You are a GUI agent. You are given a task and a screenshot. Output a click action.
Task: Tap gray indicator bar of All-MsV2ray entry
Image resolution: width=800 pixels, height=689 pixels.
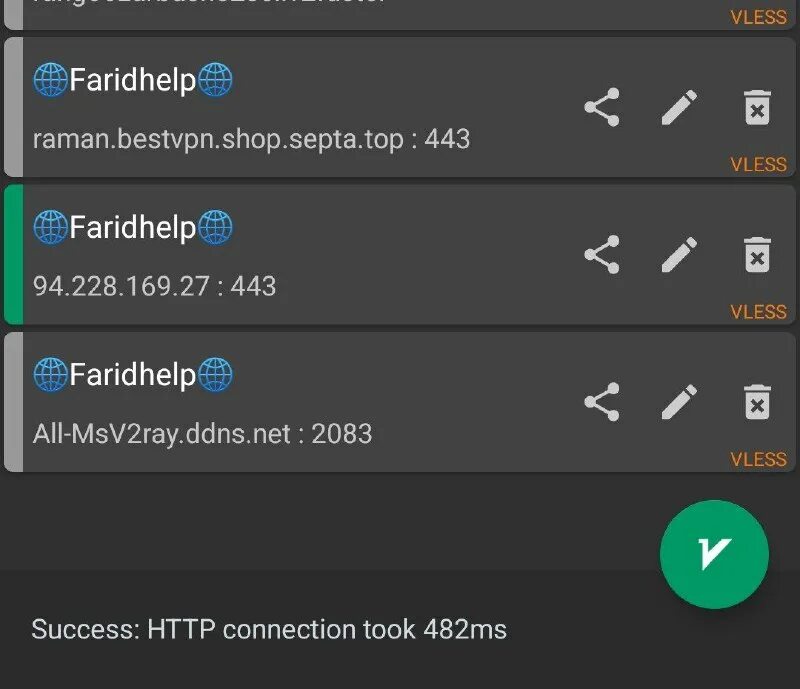pyautogui.click(x=13, y=402)
